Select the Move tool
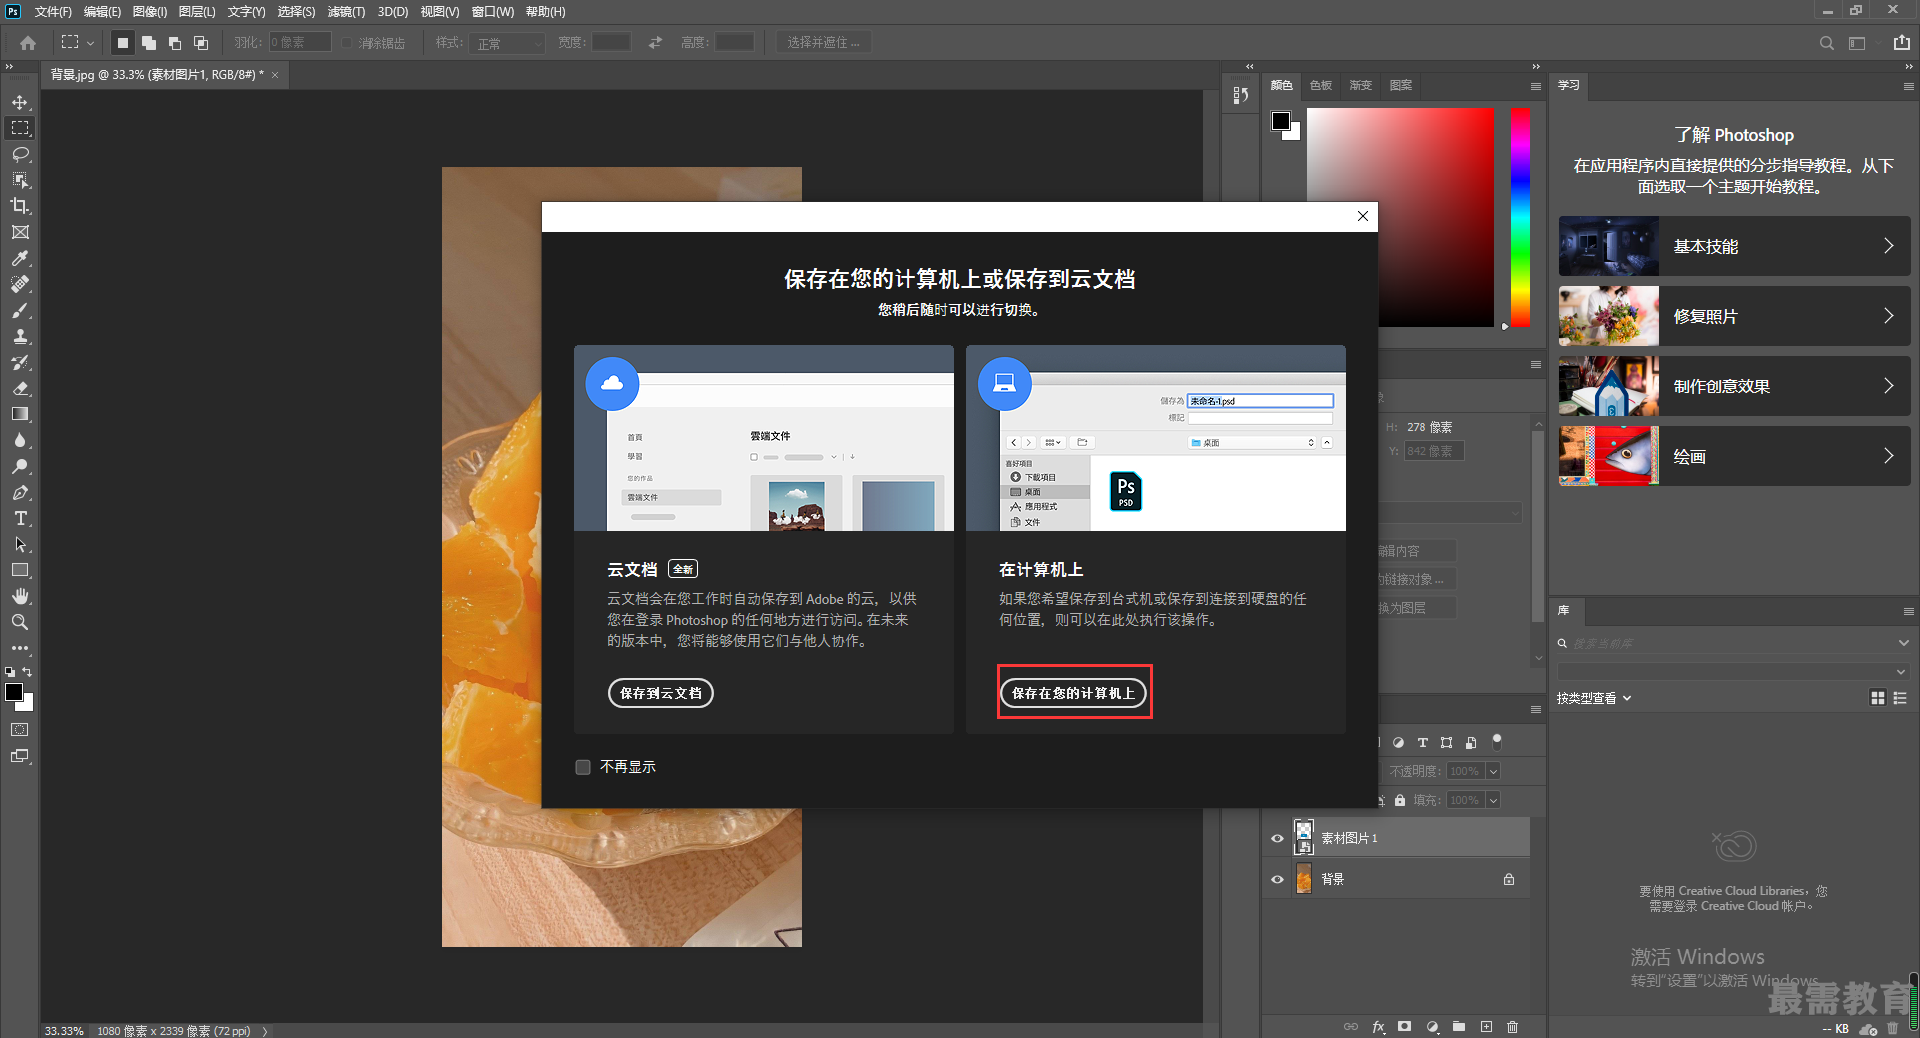This screenshot has width=1920, height=1038. click(x=20, y=102)
